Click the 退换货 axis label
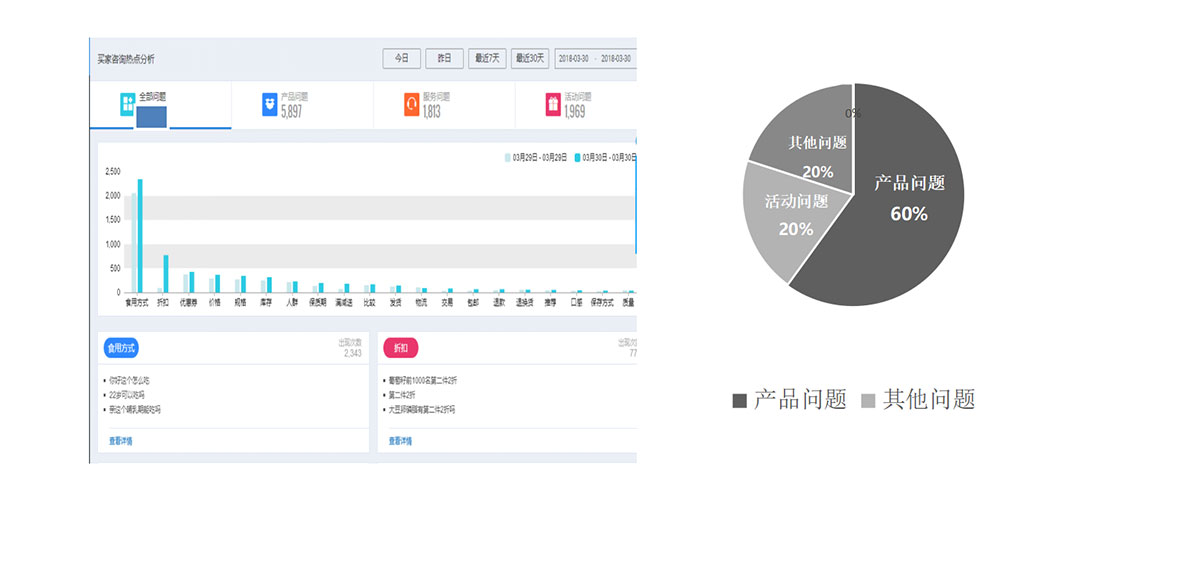Viewport: 1202px width, 578px height. [x=525, y=301]
